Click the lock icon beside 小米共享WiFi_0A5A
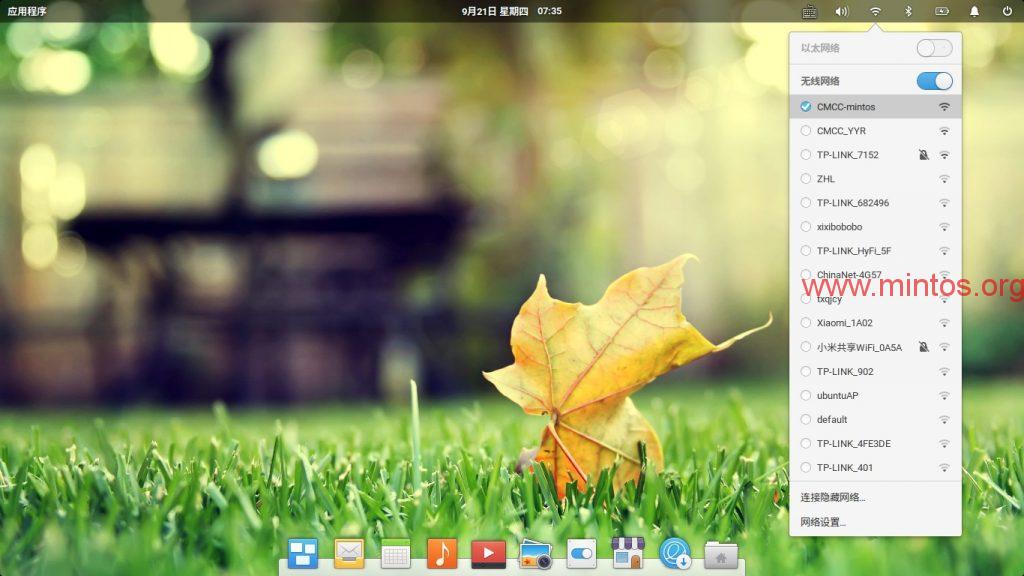 (923, 347)
